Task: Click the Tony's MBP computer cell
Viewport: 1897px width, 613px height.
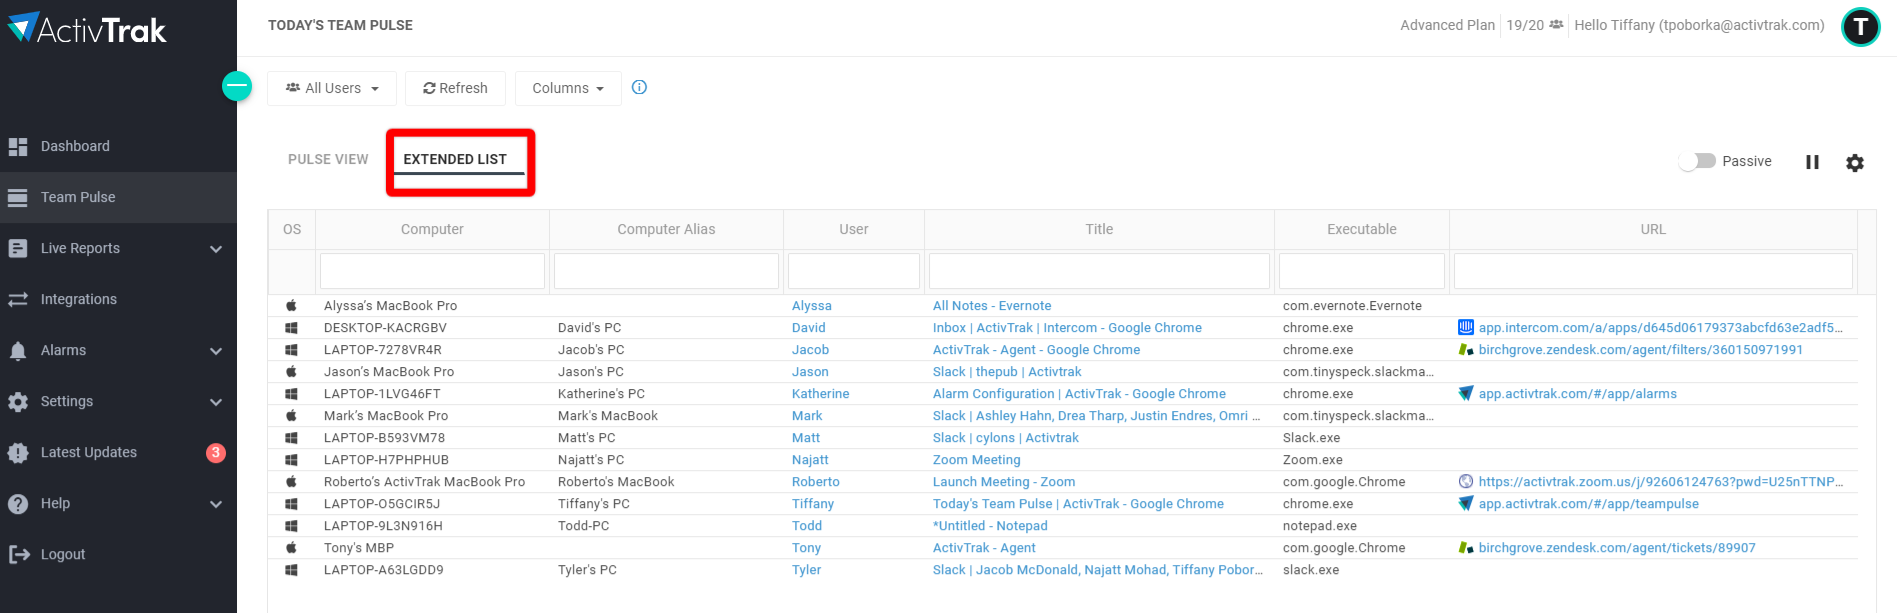Action: coord(359,548)
